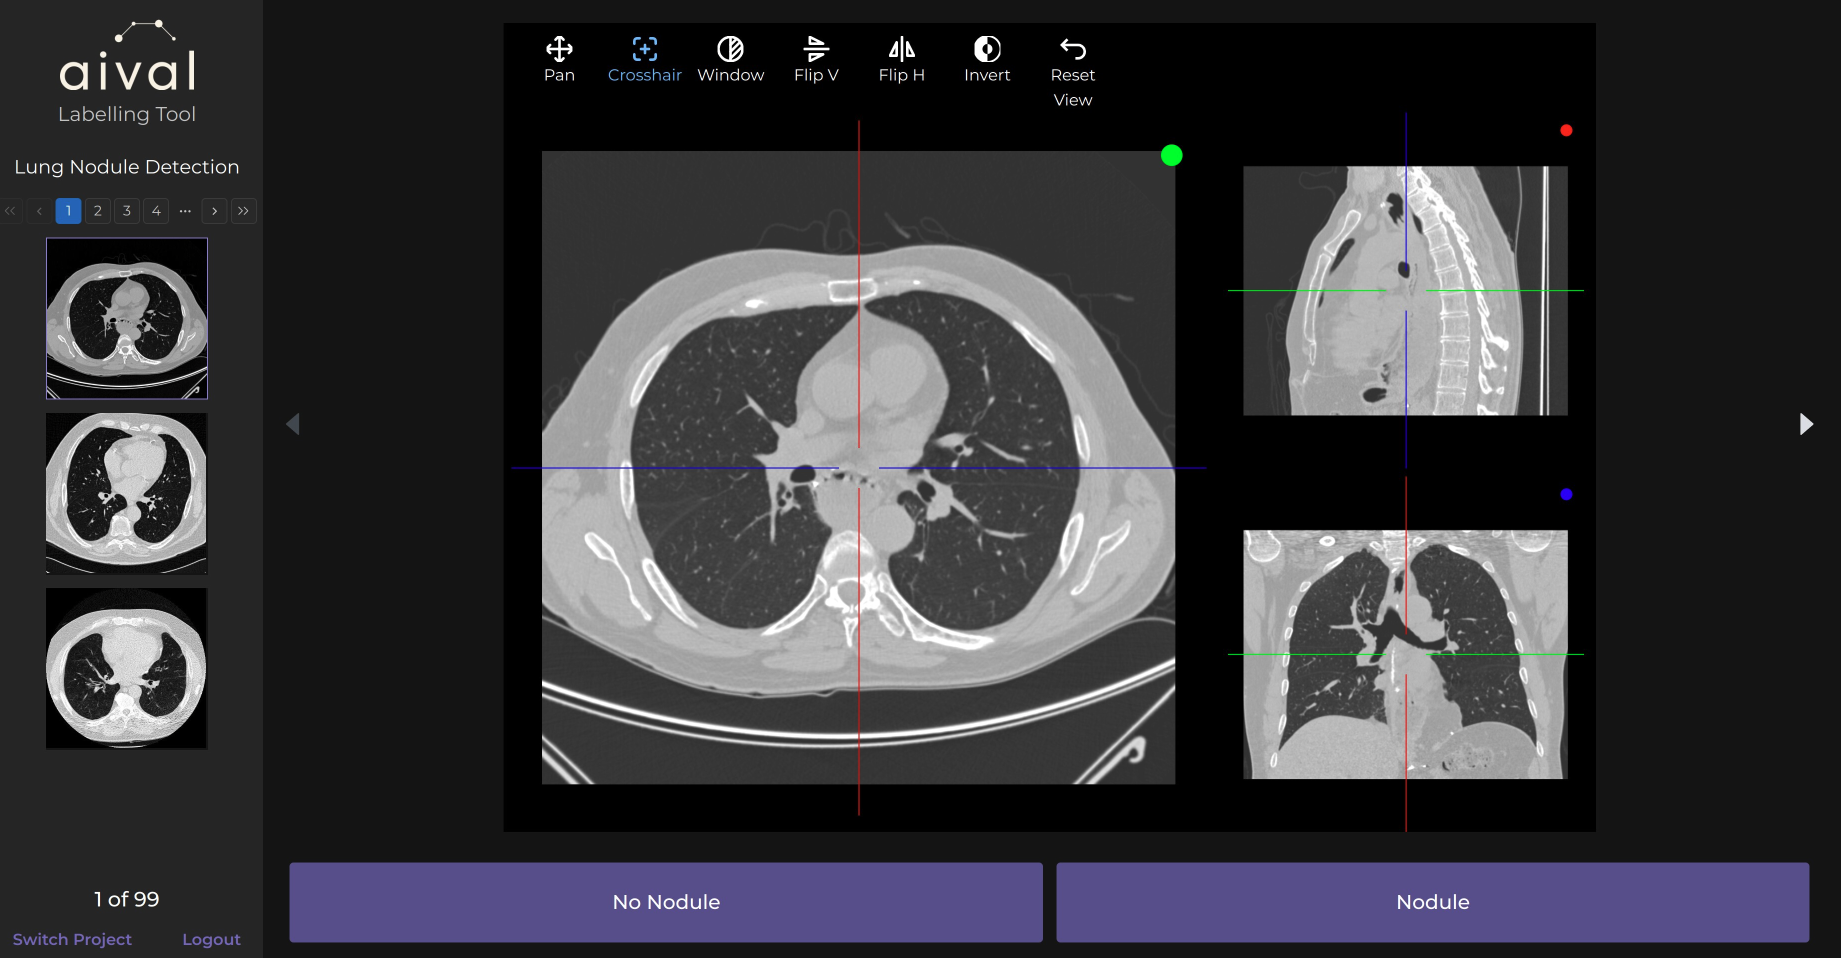Click the red dot on the sagittal view
The width and height of the screenshot is (1841, 958).
click(1566, 130)
